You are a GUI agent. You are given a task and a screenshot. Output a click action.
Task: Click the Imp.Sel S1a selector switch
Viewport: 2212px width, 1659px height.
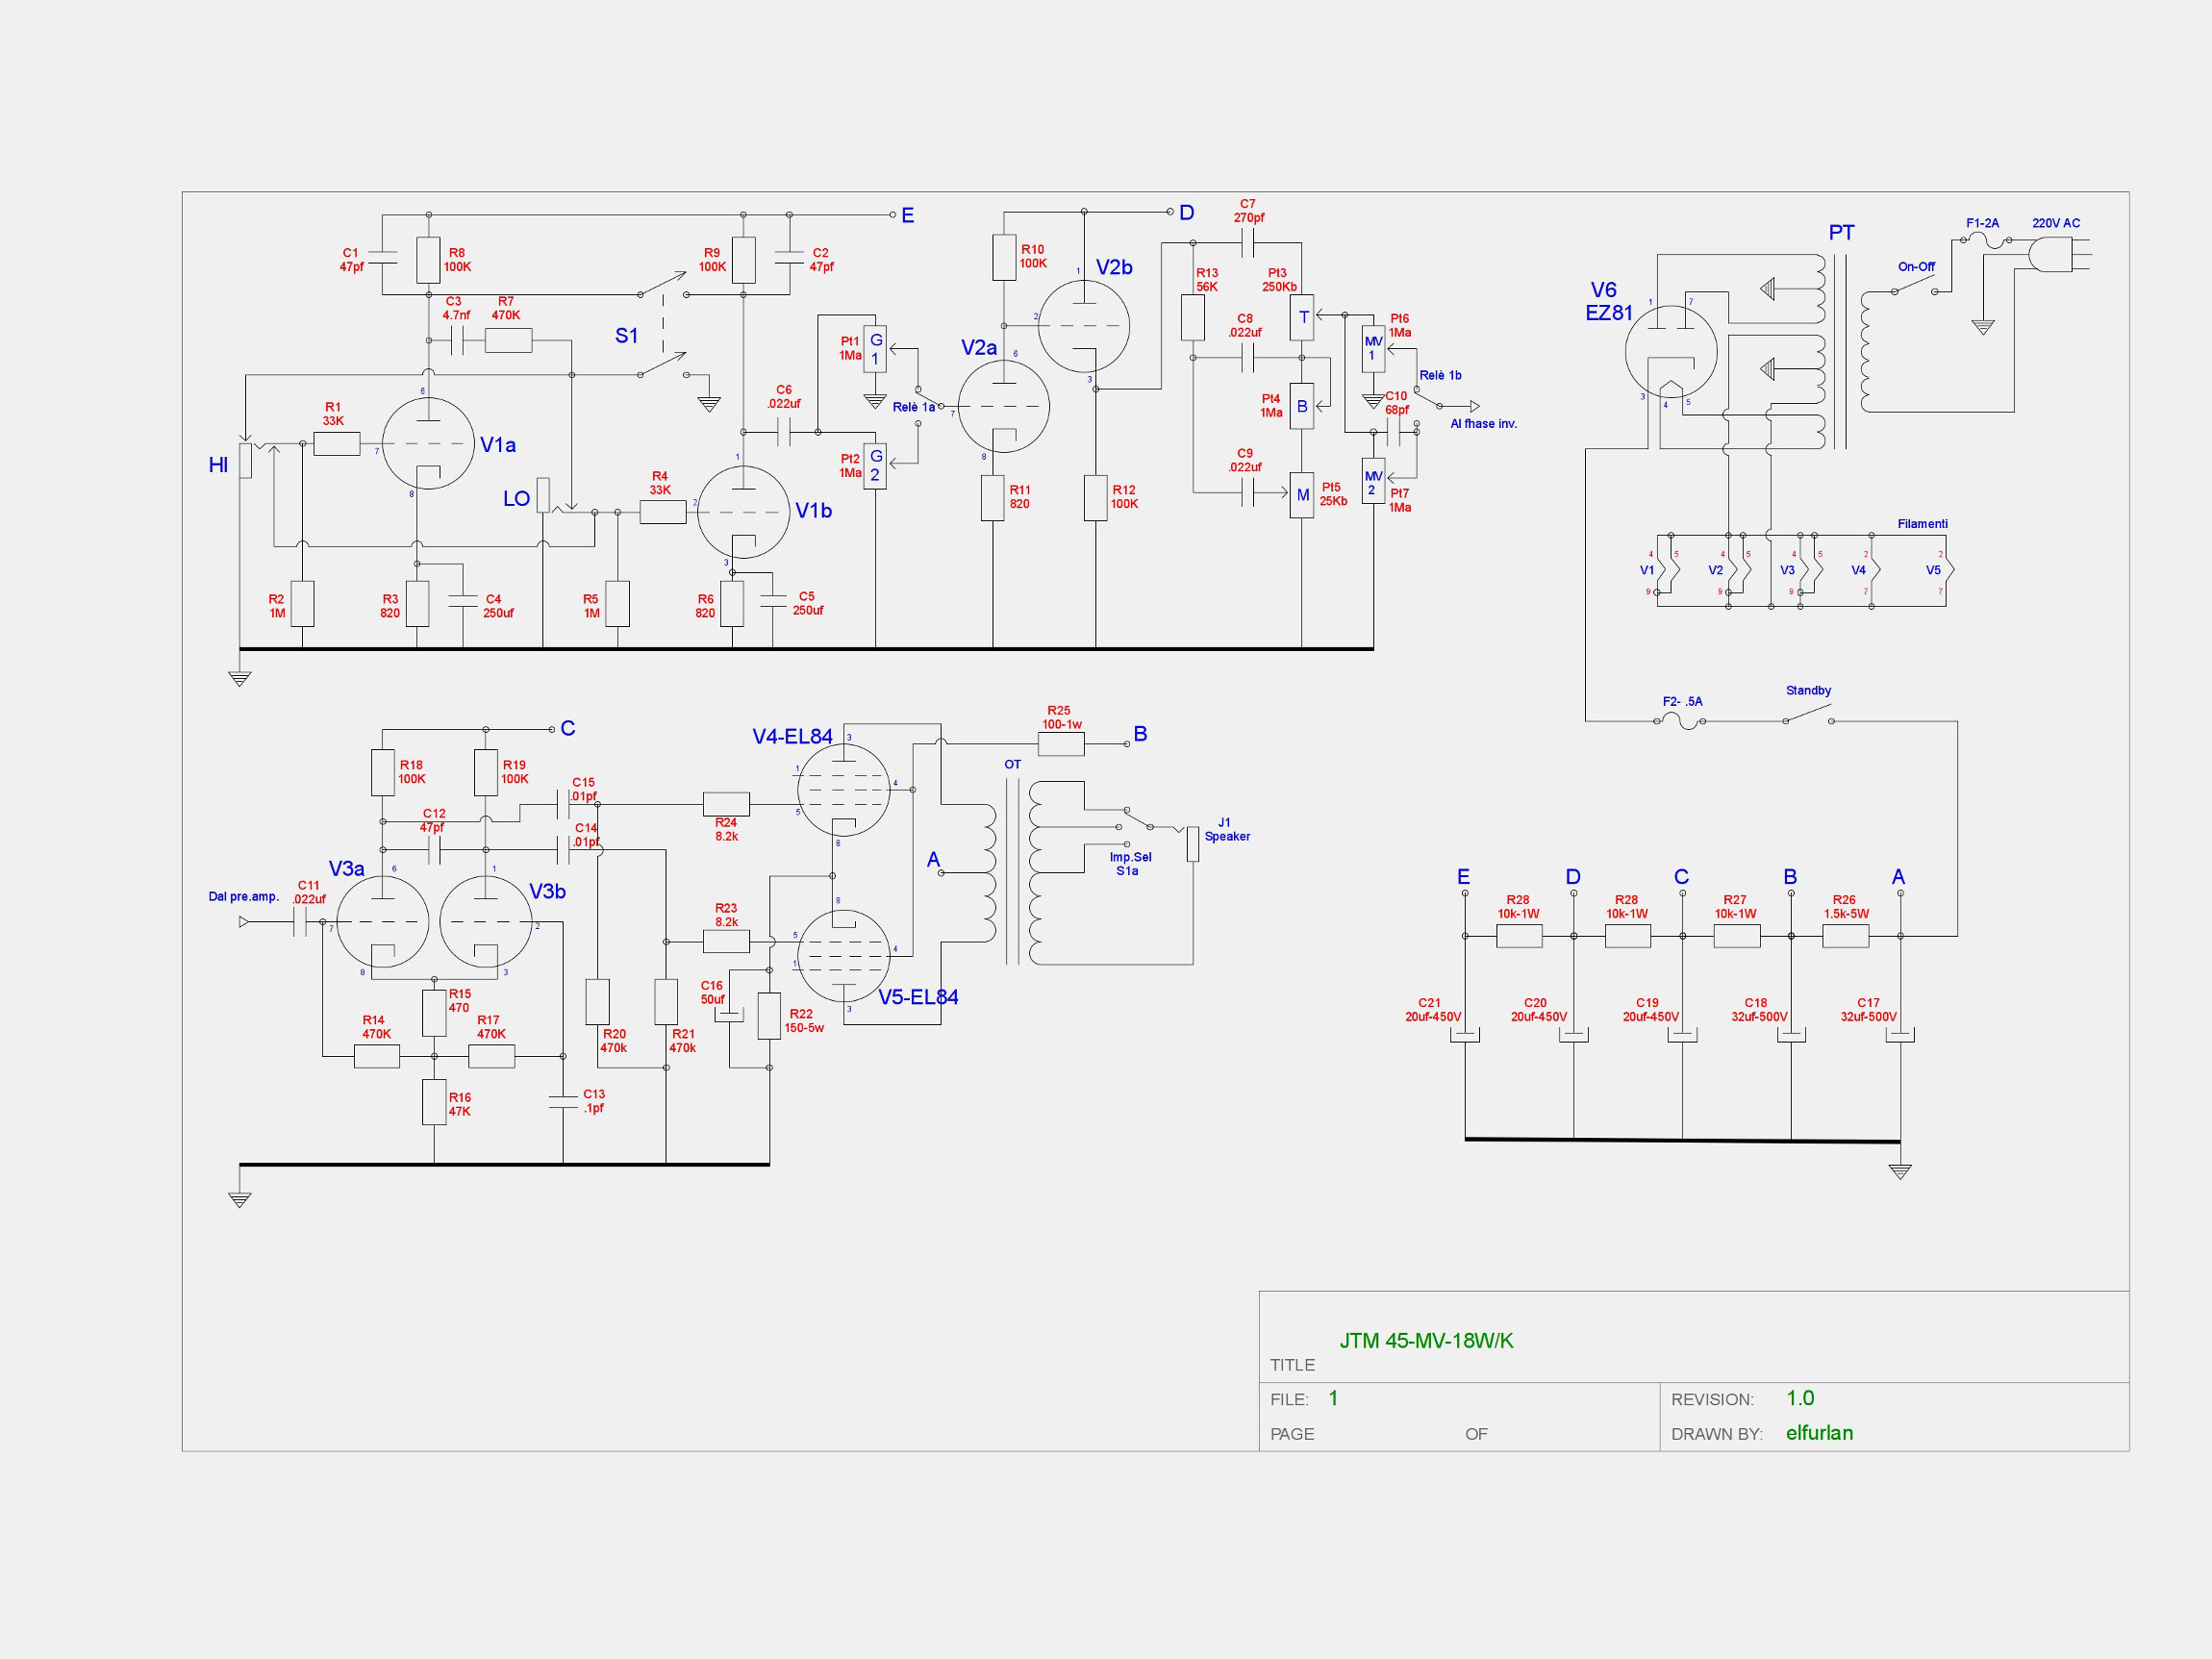[1138, 819]
